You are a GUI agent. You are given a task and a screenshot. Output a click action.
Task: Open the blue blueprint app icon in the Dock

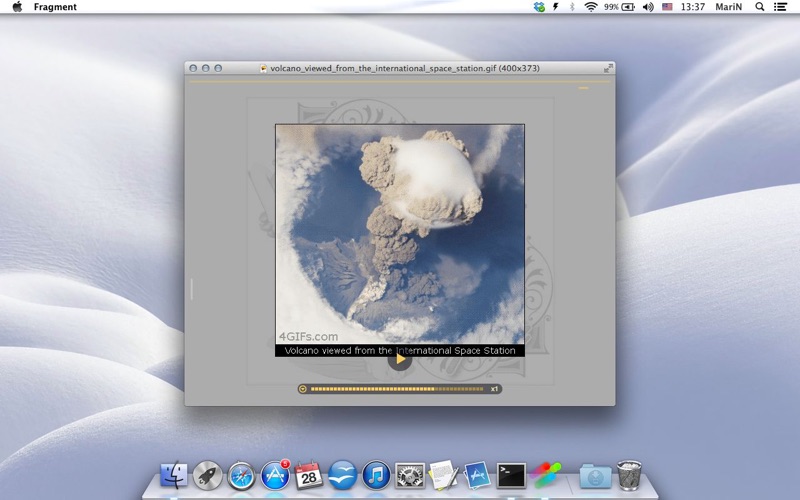477,475
